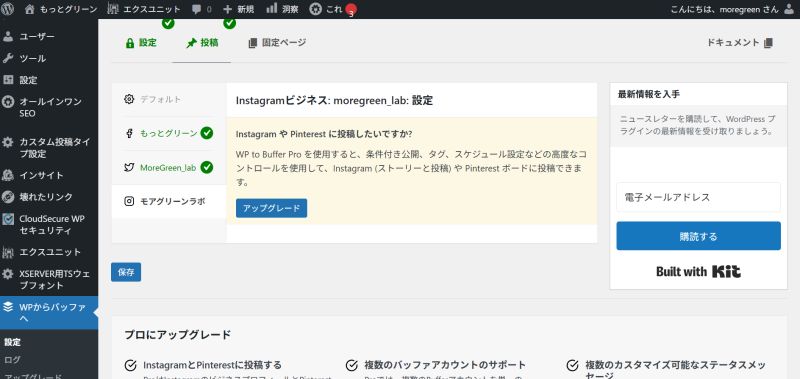Click pages icon on 固定ページ tab
This screenshot has width=800, height=379.
tap(253, 43)
